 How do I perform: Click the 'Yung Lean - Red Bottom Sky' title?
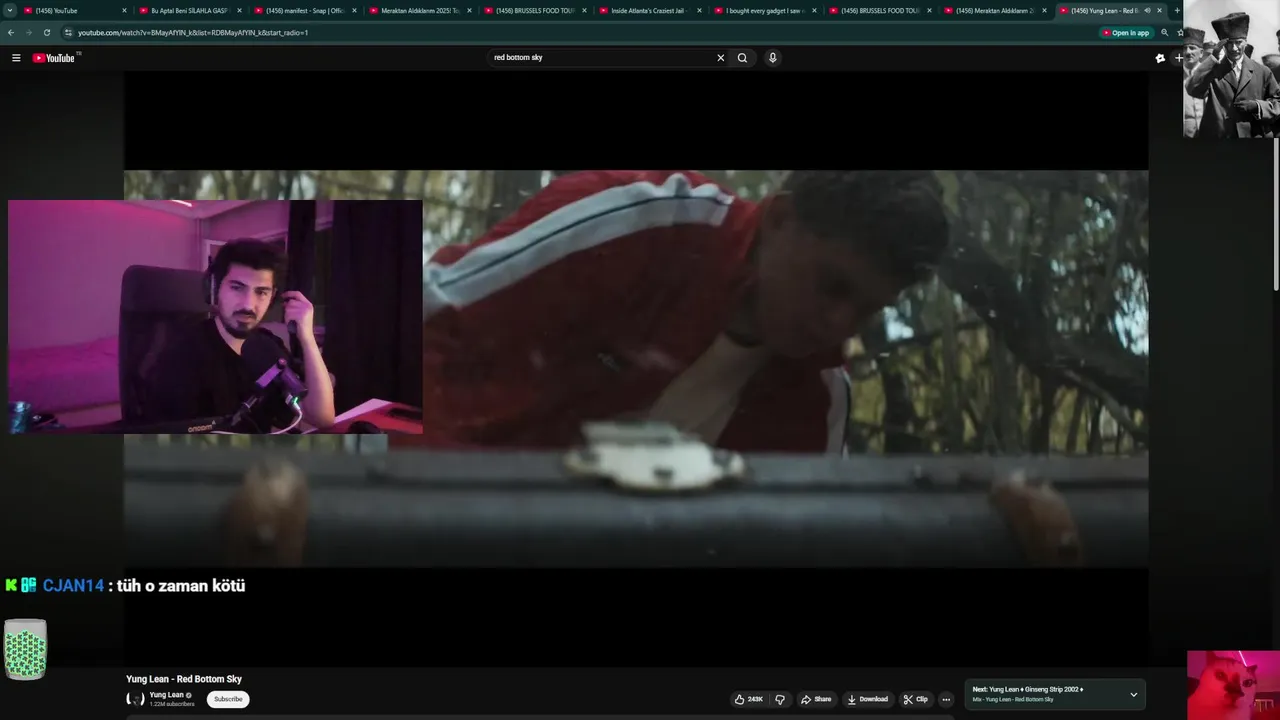click(184, 679)
